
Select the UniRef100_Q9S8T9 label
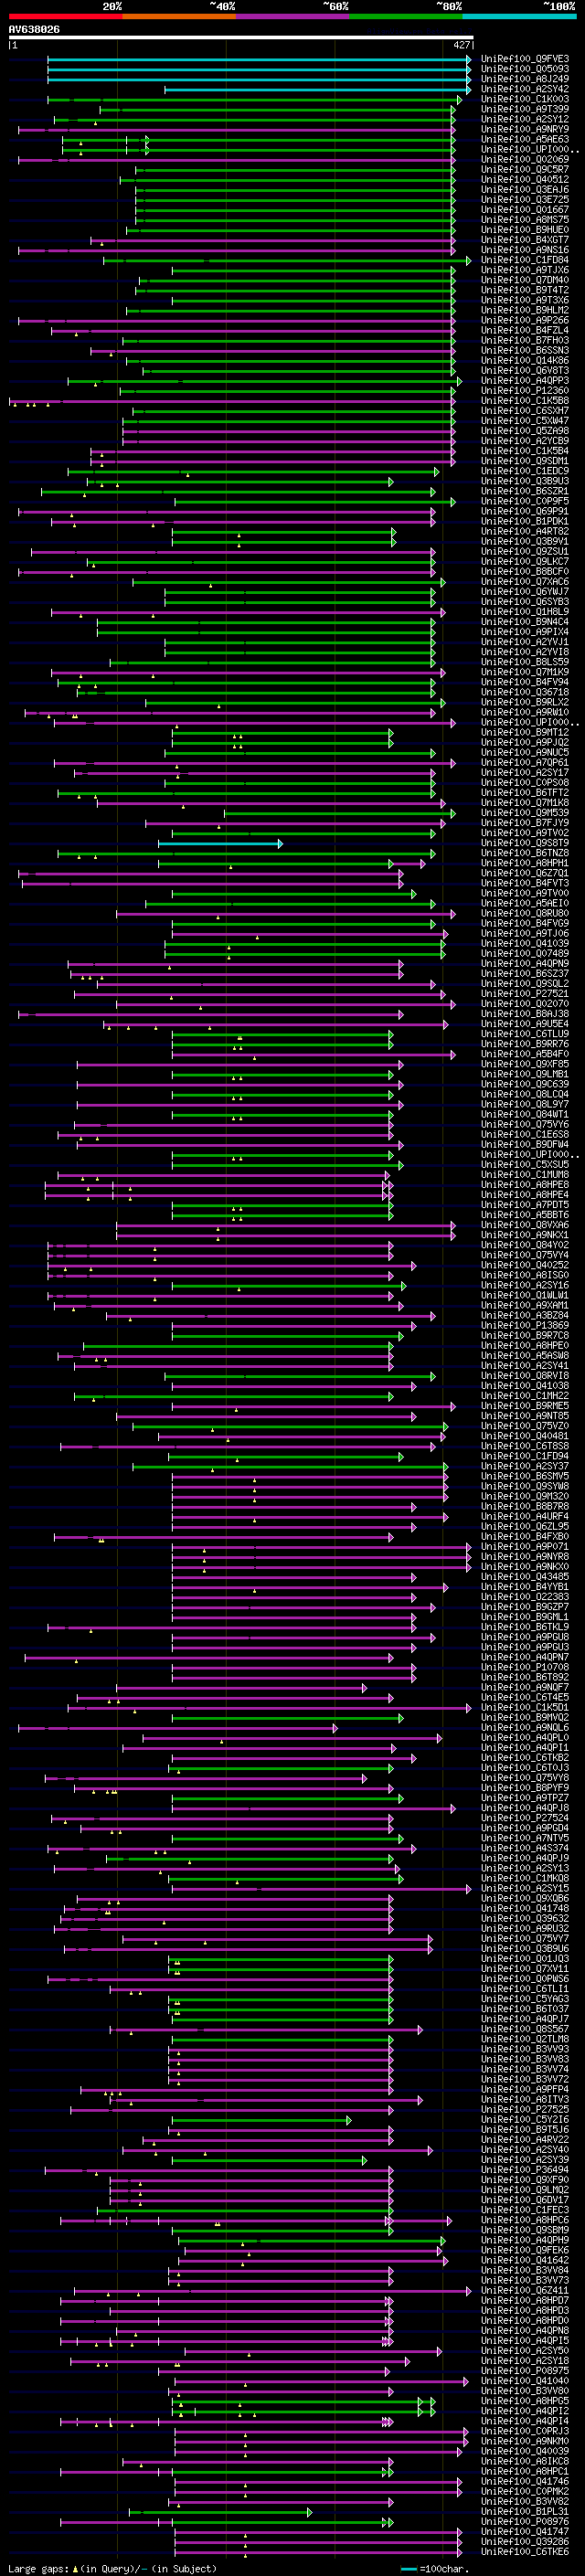click(525, 843)
